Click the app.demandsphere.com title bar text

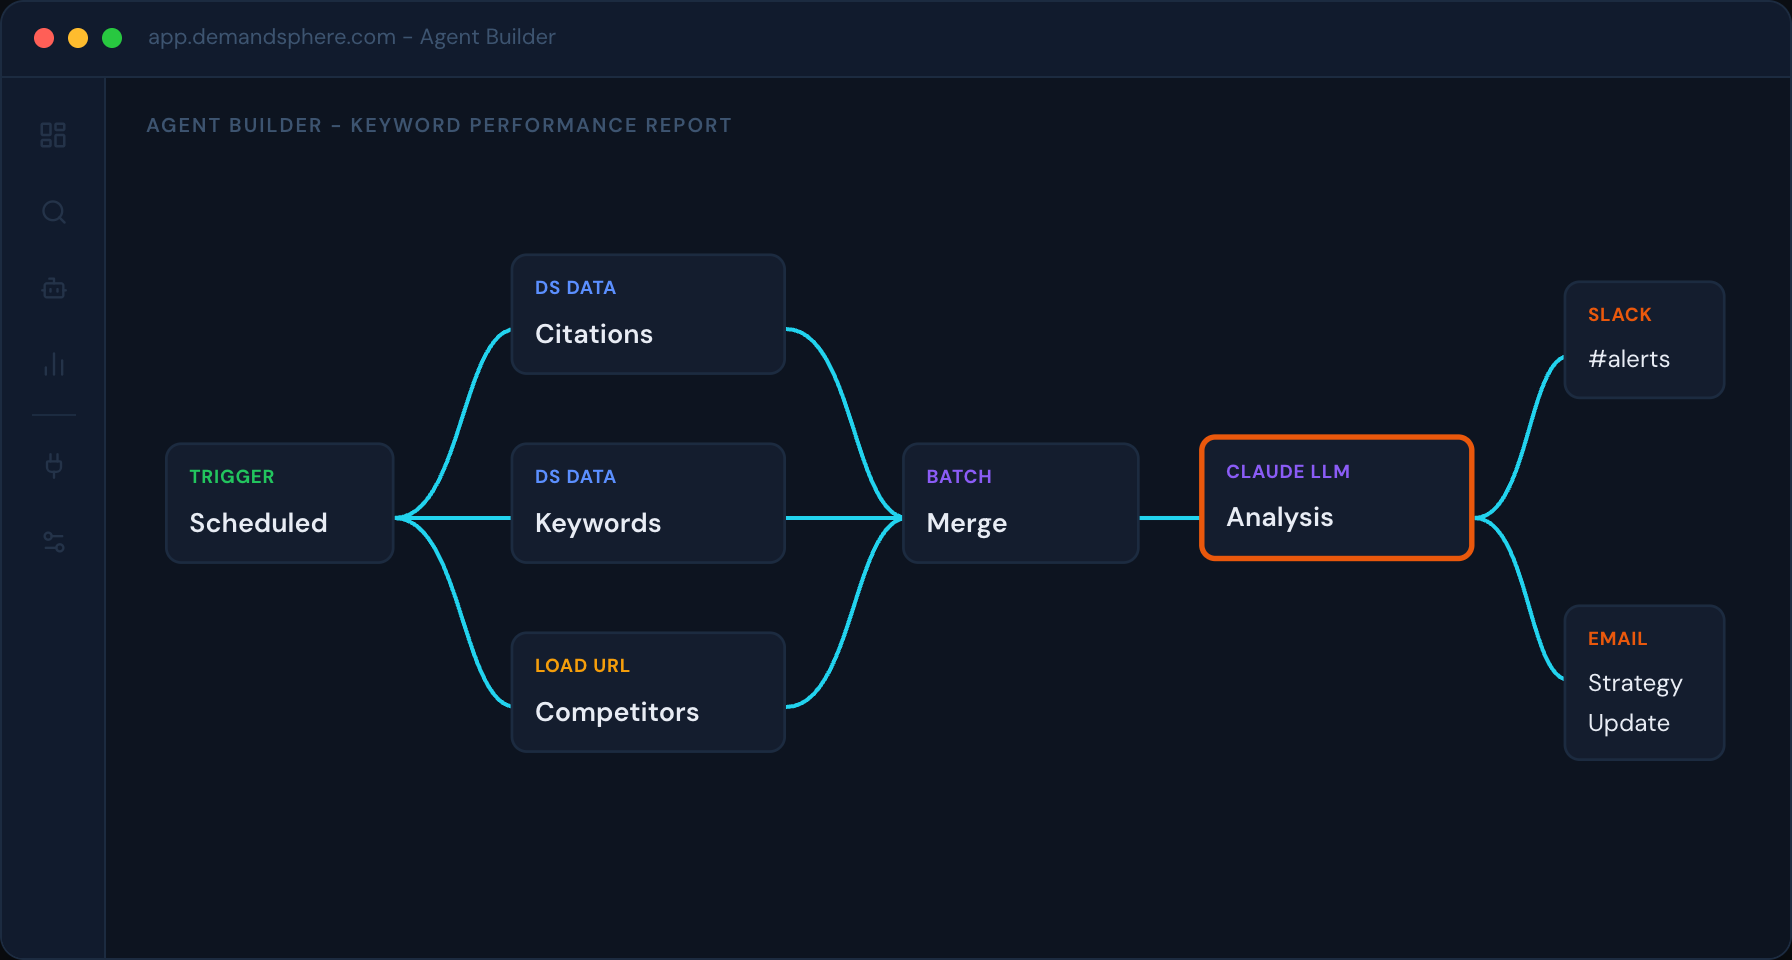(352, 37)
